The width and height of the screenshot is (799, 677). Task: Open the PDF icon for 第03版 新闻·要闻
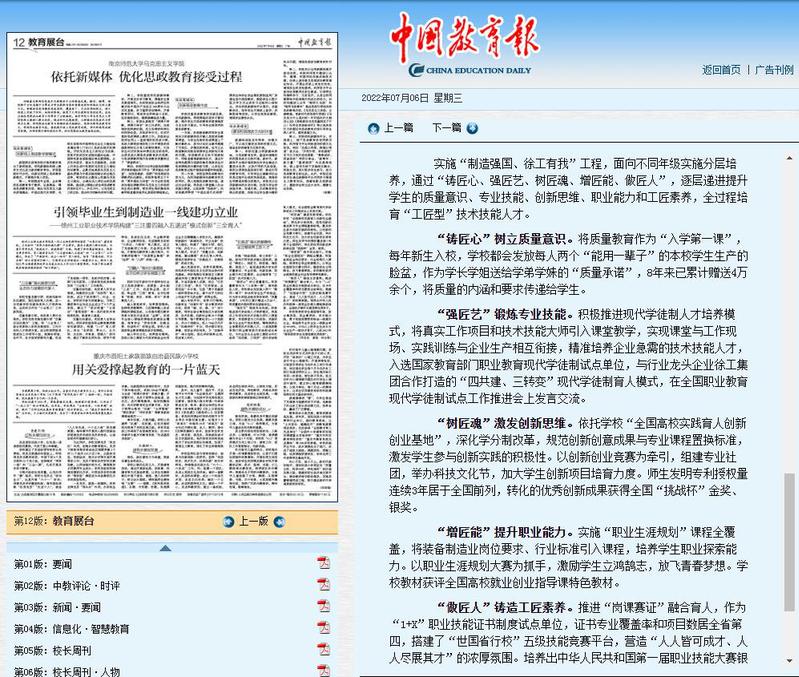[323, 608]
